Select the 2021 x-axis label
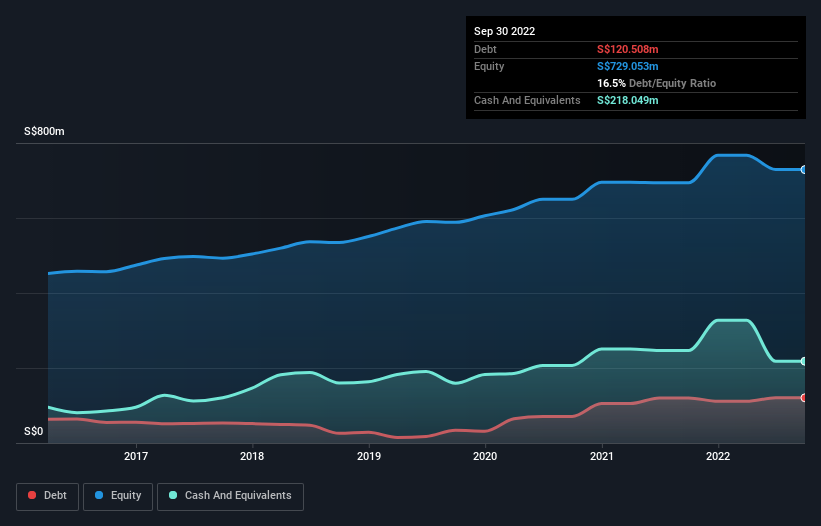Image resolution: width=821 pixels, height=526 pixels. (601, 457)
